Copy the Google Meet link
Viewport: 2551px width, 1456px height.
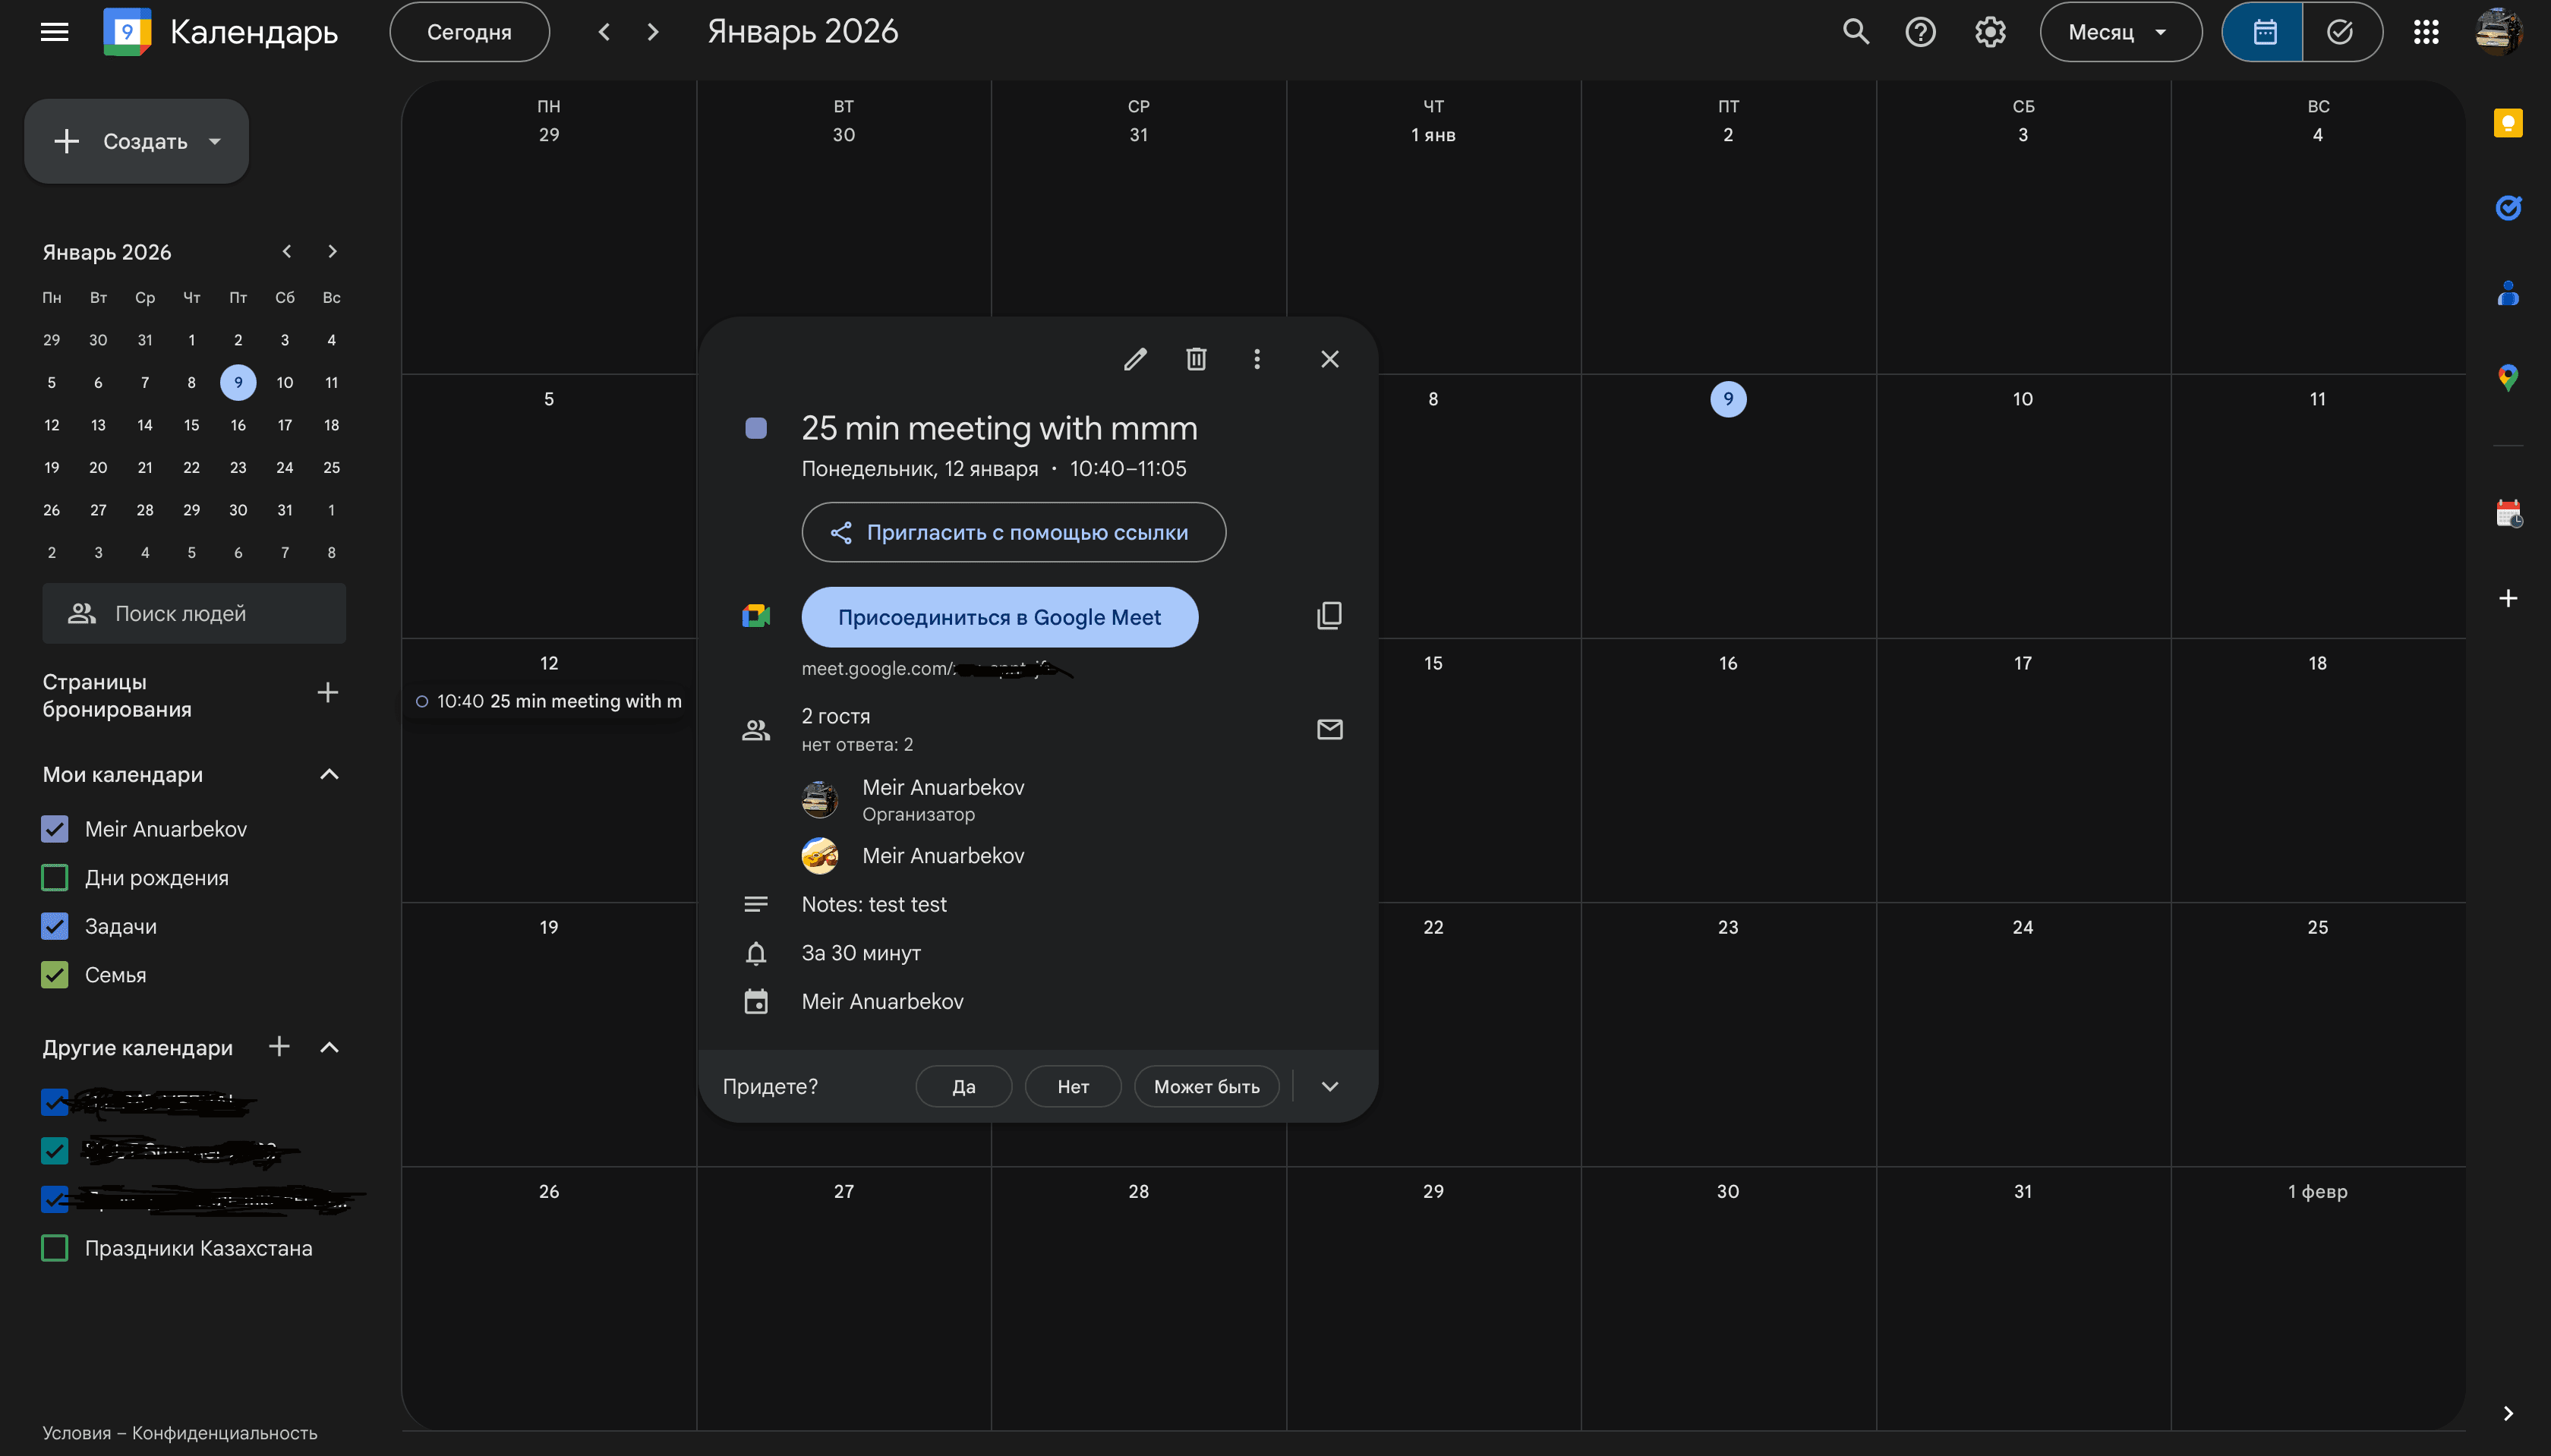point(1329,615)
